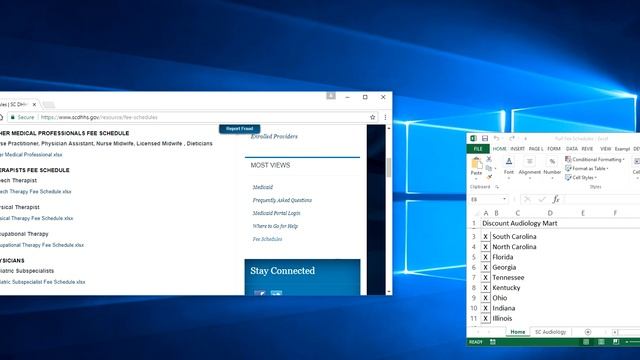
Task: Select the VIEW ribbon tab
Action: (x=606, y=149)
